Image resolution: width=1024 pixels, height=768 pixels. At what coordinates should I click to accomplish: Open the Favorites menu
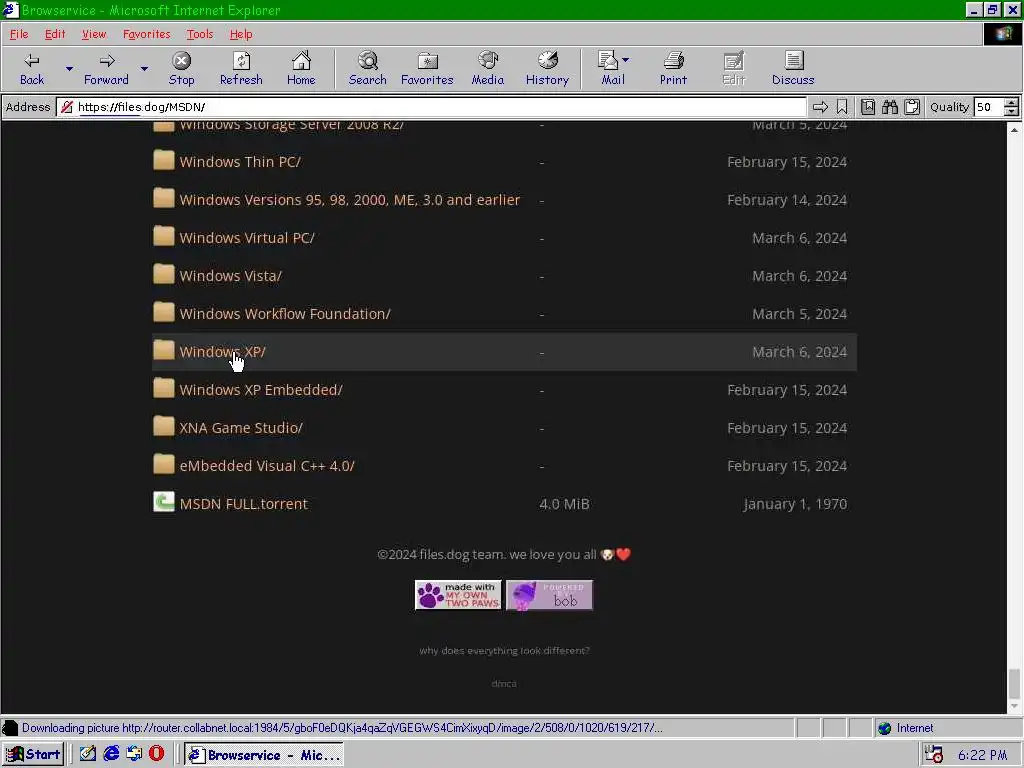(146, 34)
